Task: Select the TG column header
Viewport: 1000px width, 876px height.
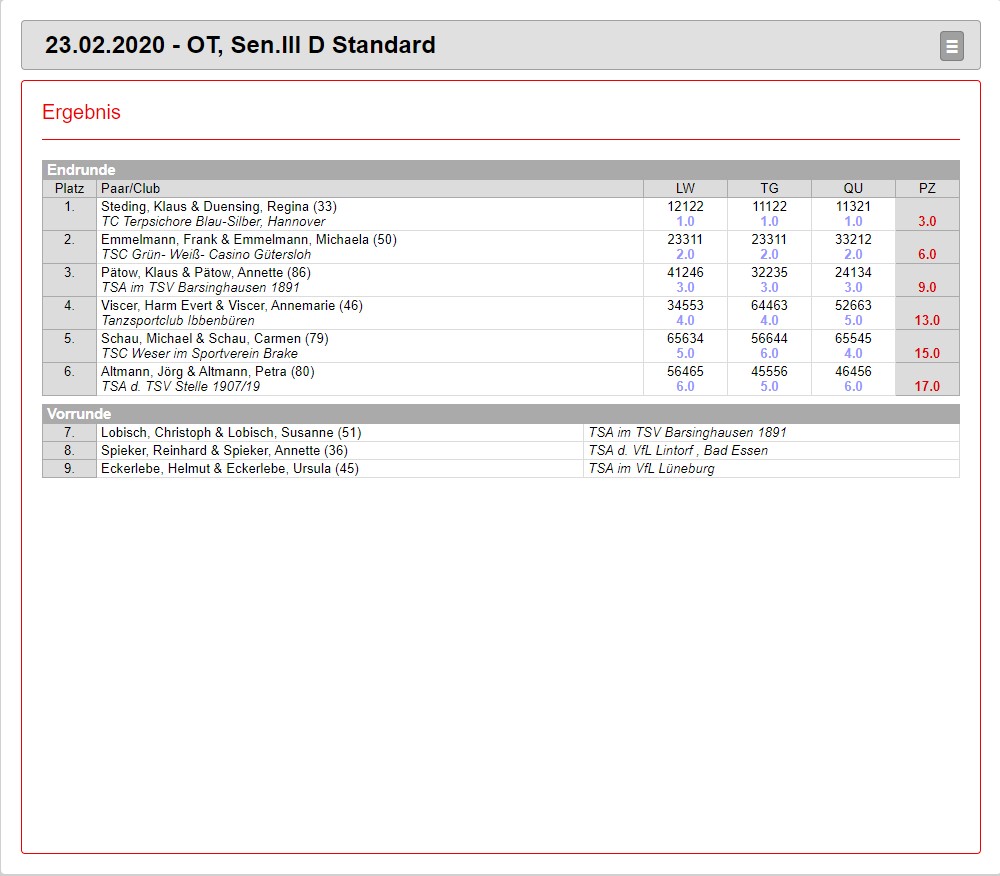Action: [x=769, y=188]
